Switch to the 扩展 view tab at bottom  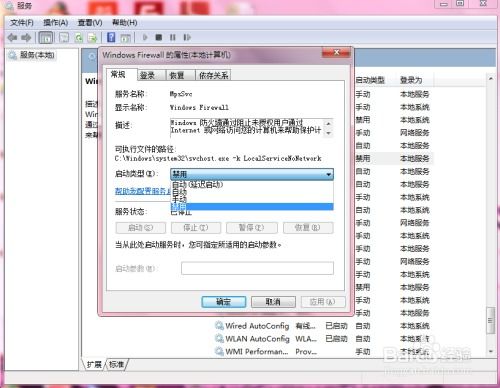point(94,365)
